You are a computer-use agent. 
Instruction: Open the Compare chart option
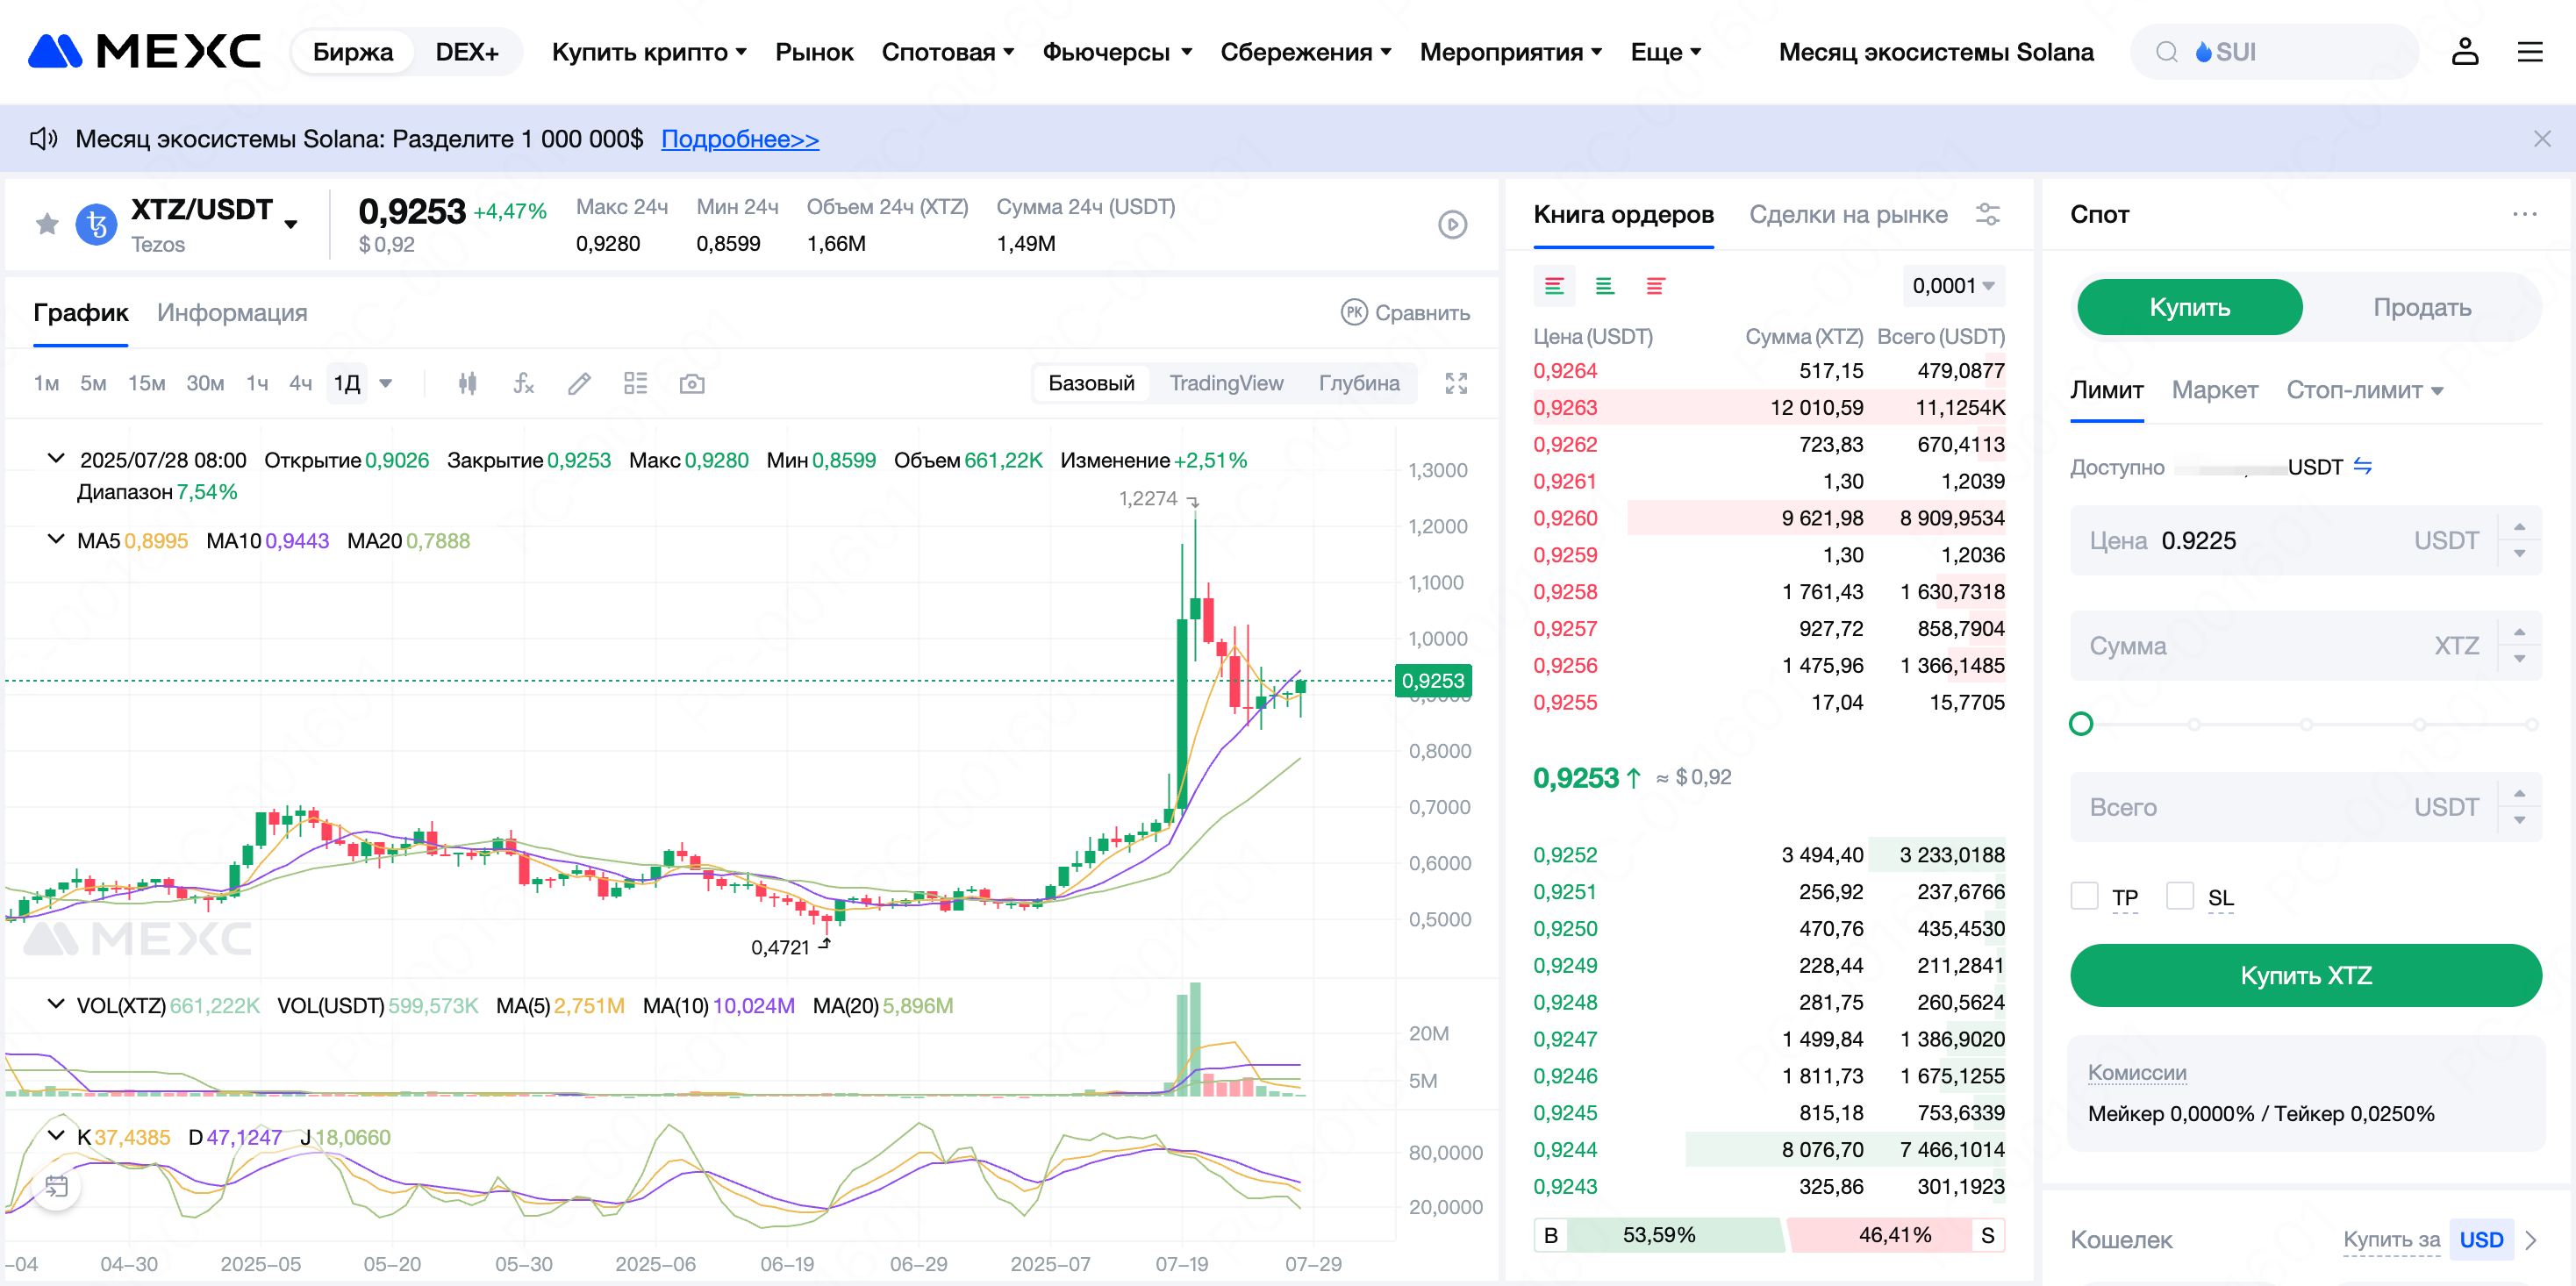1405,313
